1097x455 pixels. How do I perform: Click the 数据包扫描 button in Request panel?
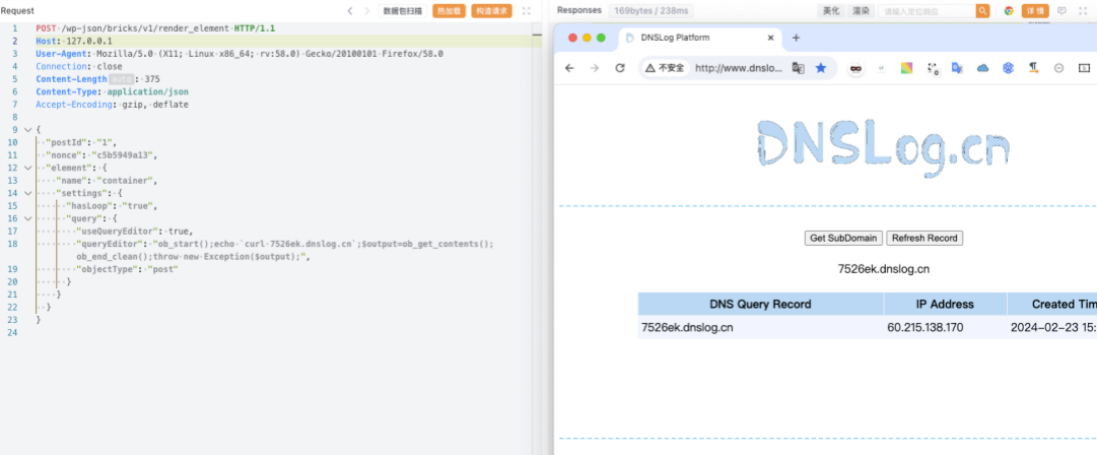tap(402, 11)
